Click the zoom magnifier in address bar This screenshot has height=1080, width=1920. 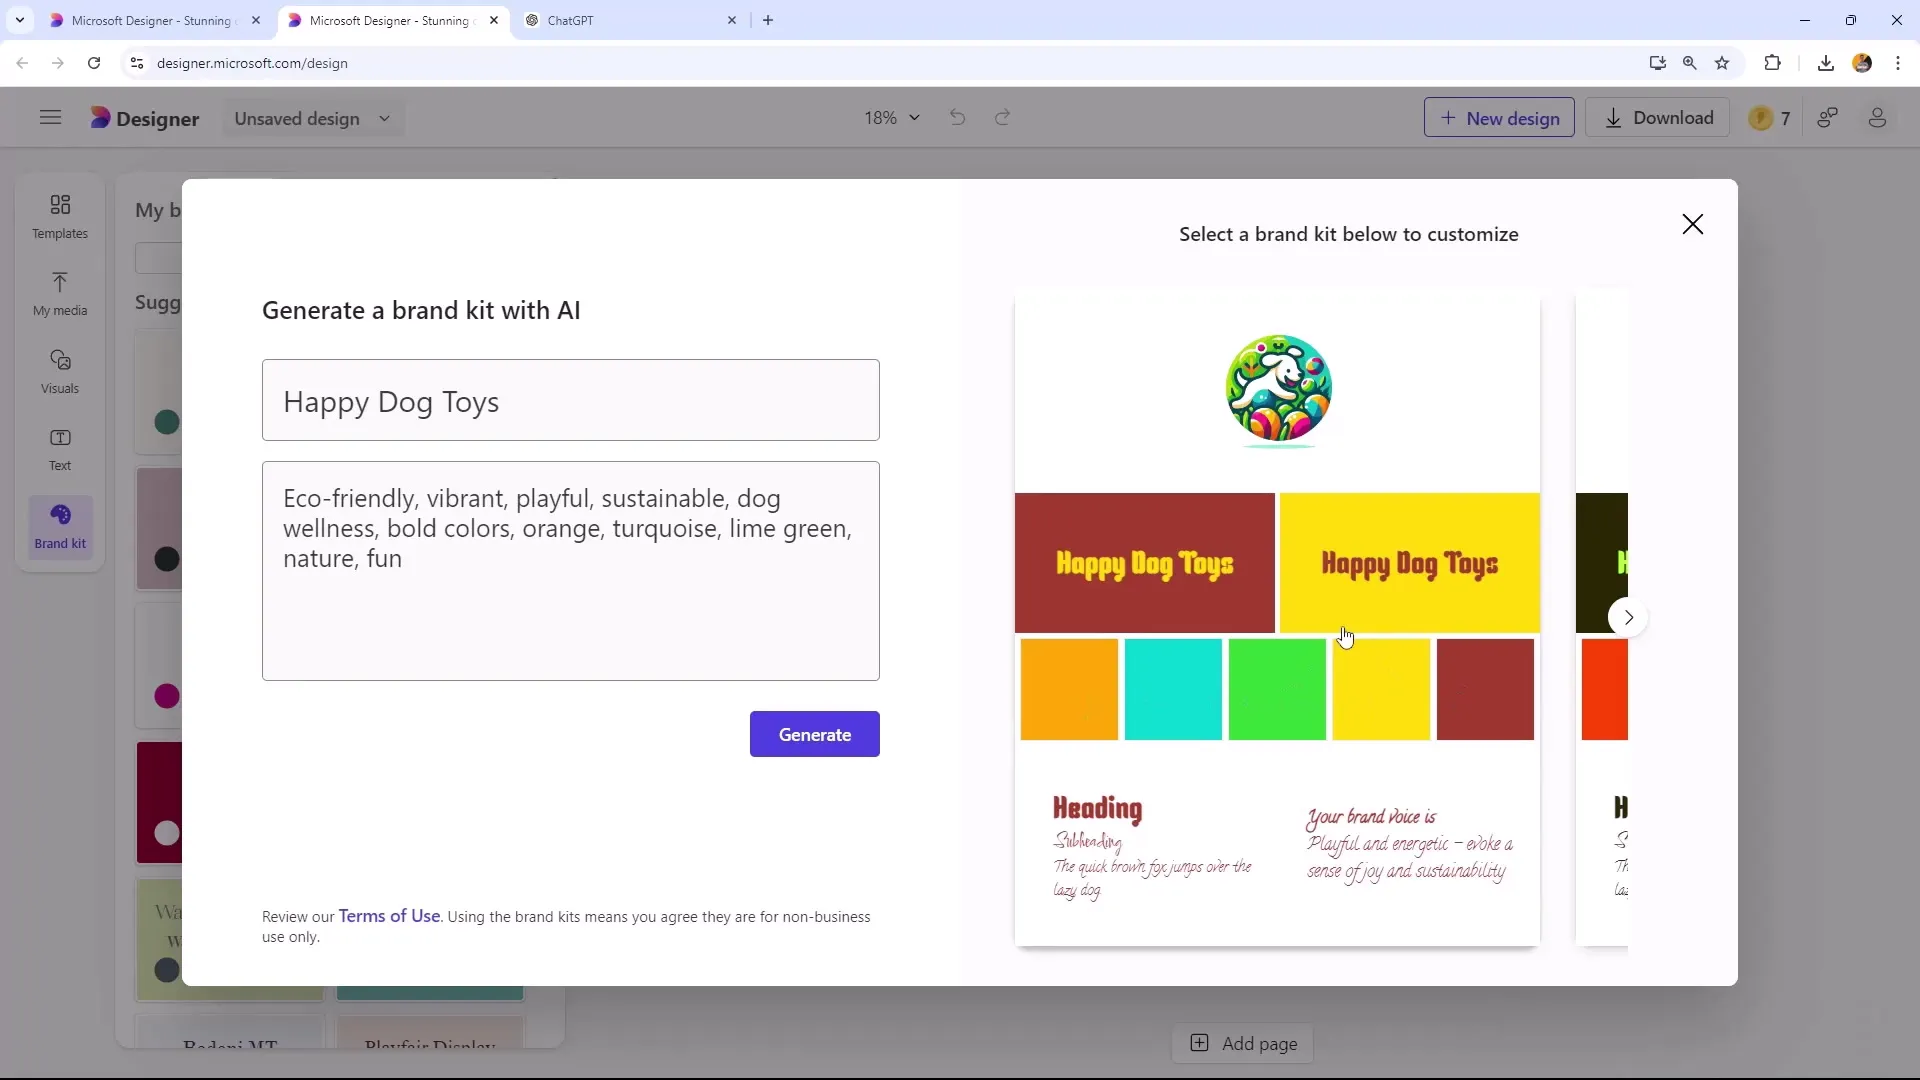1689,63
